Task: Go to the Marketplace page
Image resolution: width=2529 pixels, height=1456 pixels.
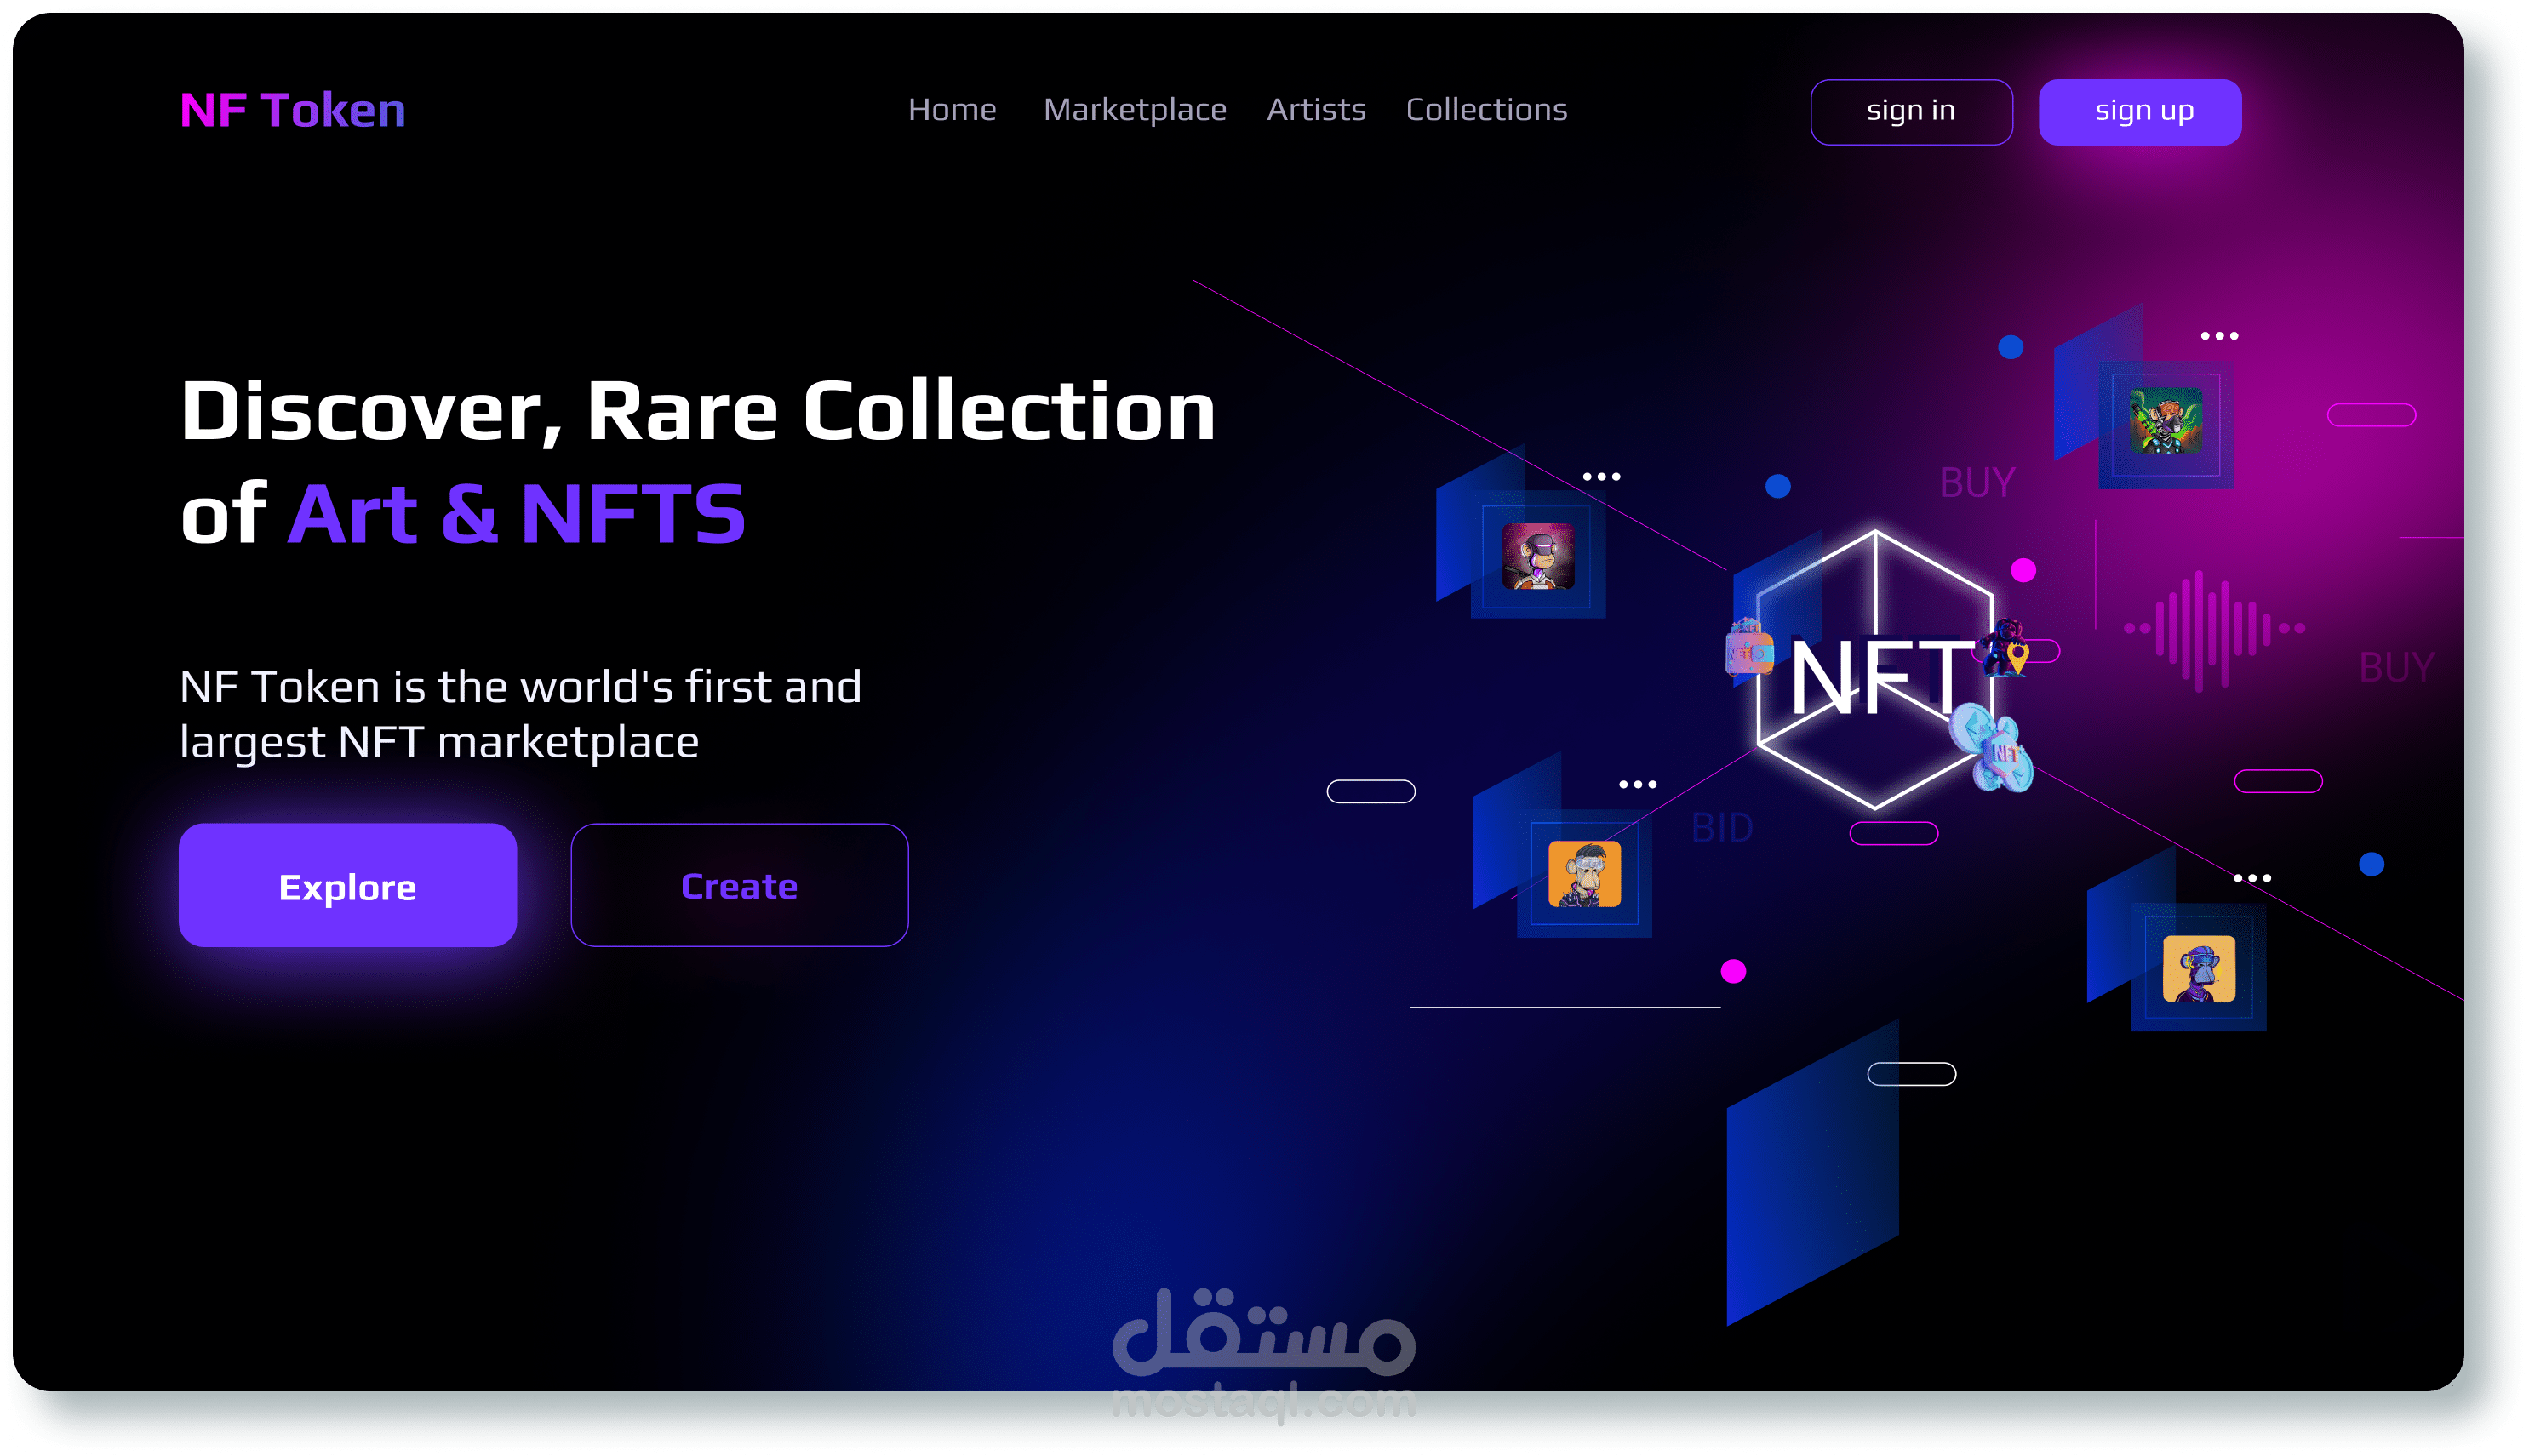Action: [x=1134, y=110]
